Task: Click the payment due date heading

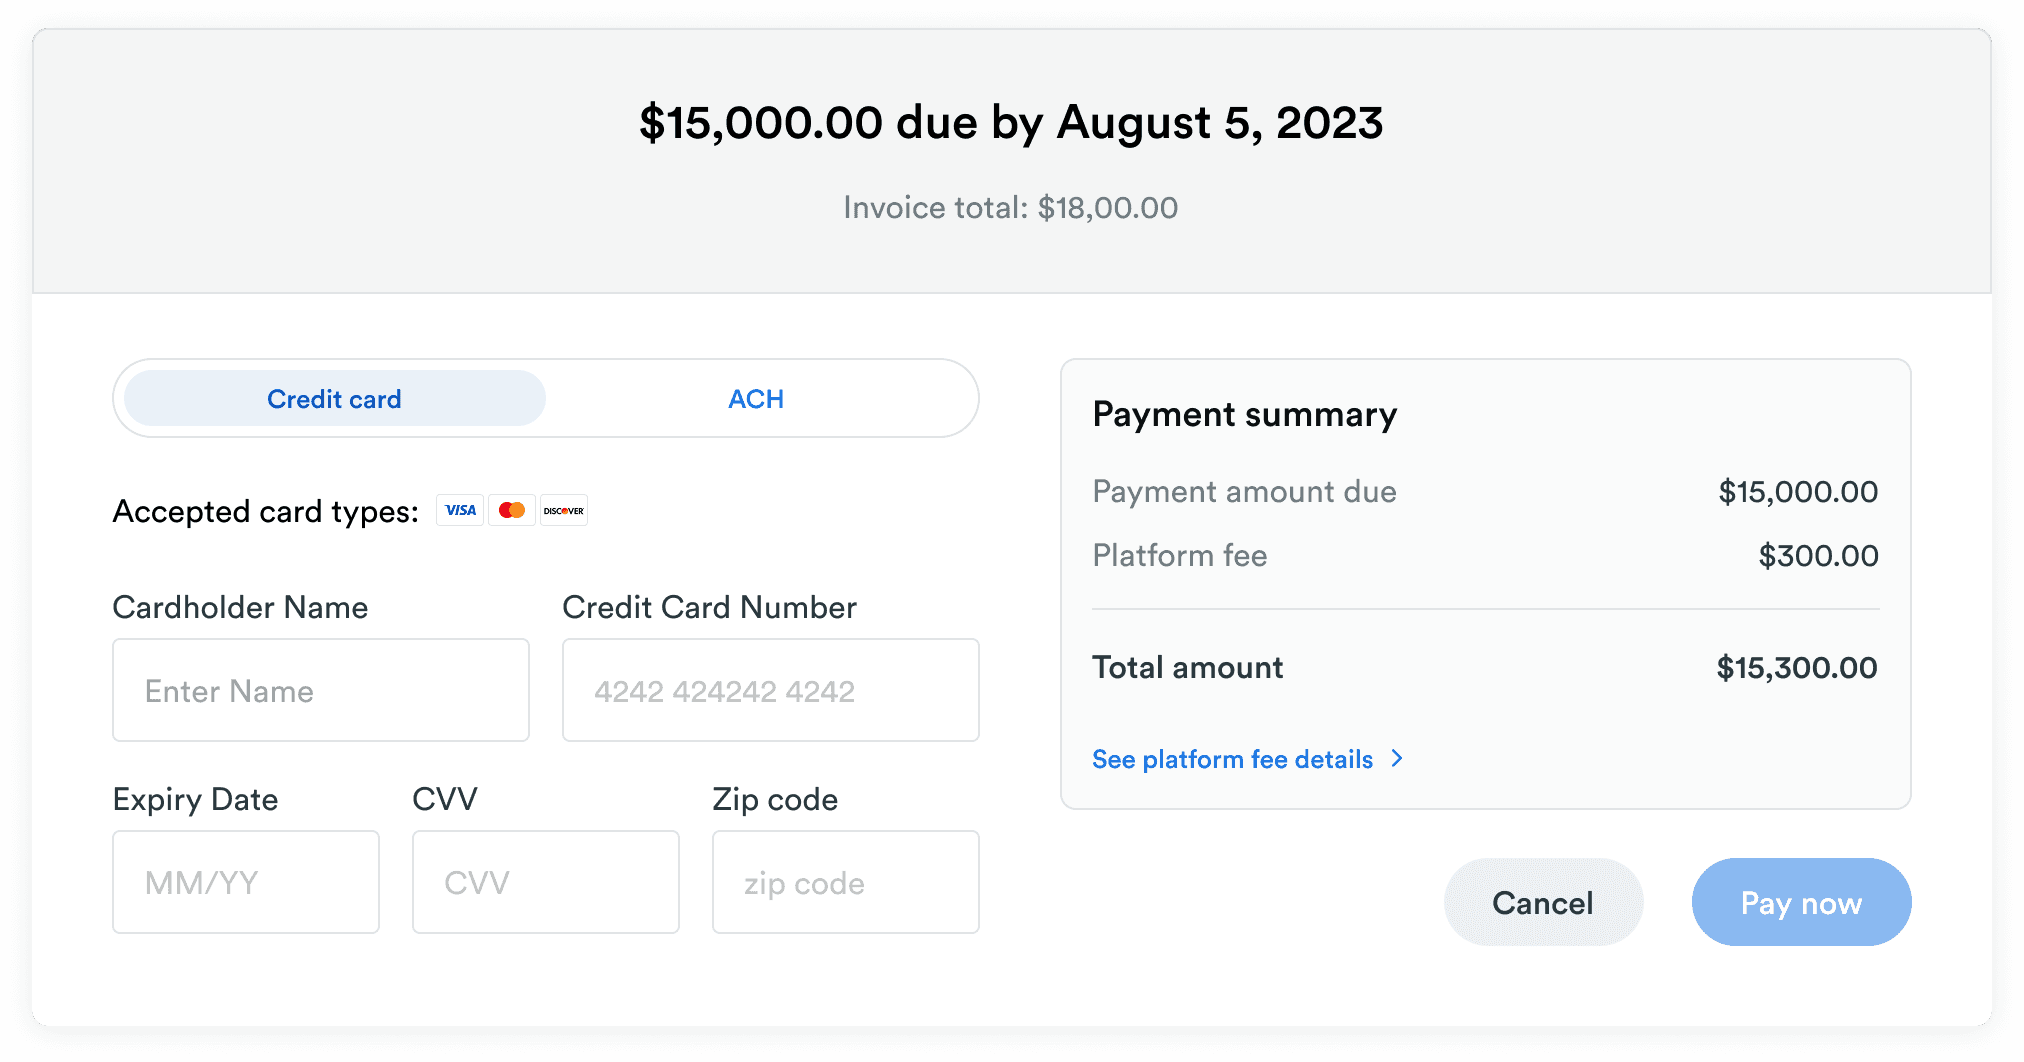Action: click(x=1010, y=122)
